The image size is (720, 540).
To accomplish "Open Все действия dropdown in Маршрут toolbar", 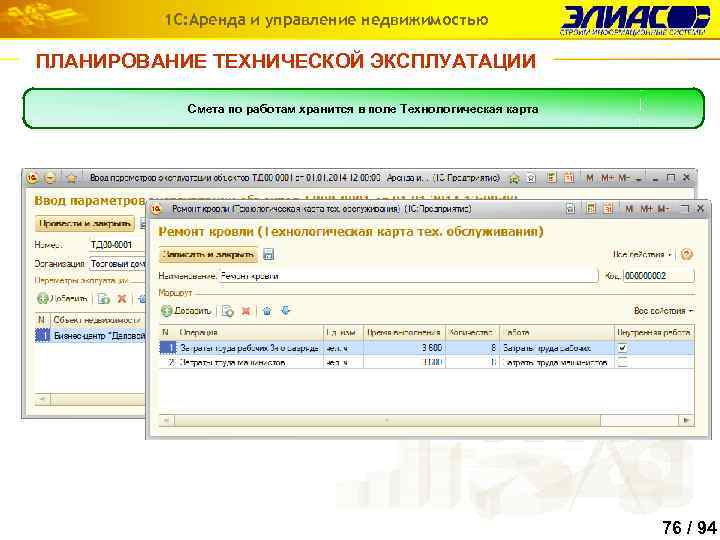I will pyautogui.click(x=663, y=311).
